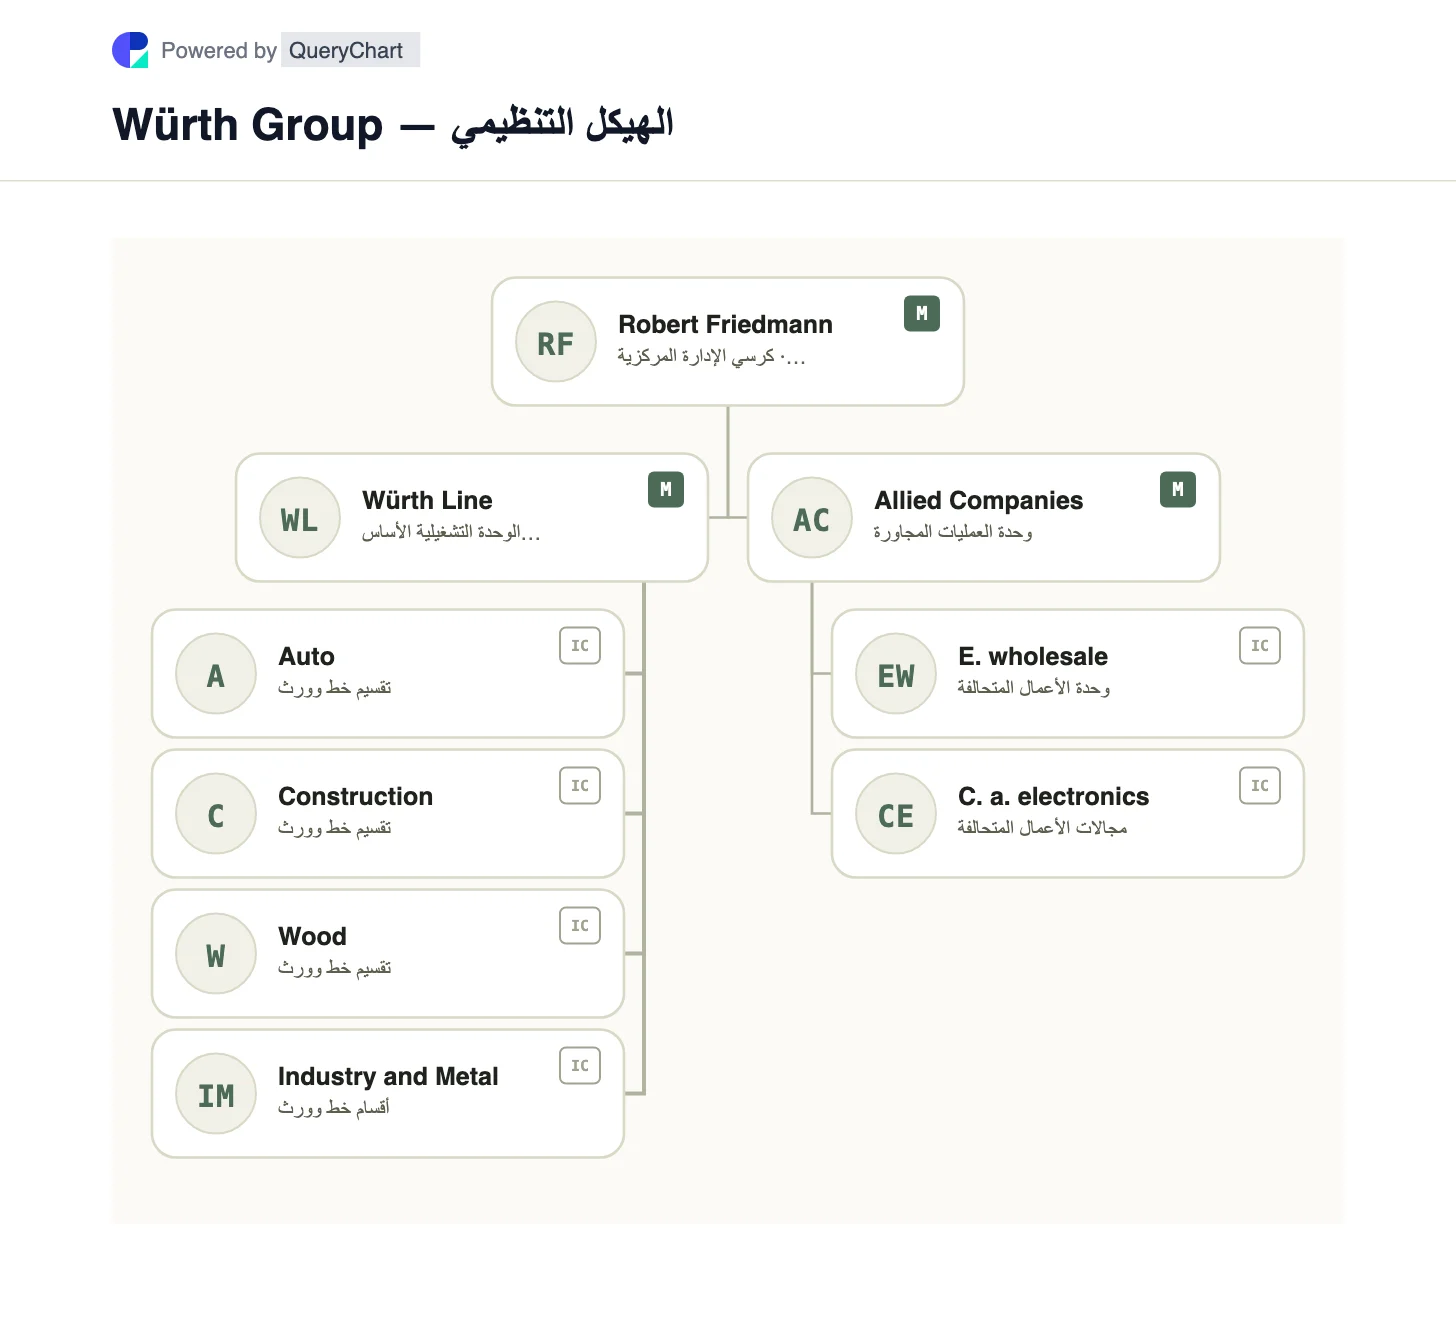Click the 'Powered by' label

click(x=219, y=50)
